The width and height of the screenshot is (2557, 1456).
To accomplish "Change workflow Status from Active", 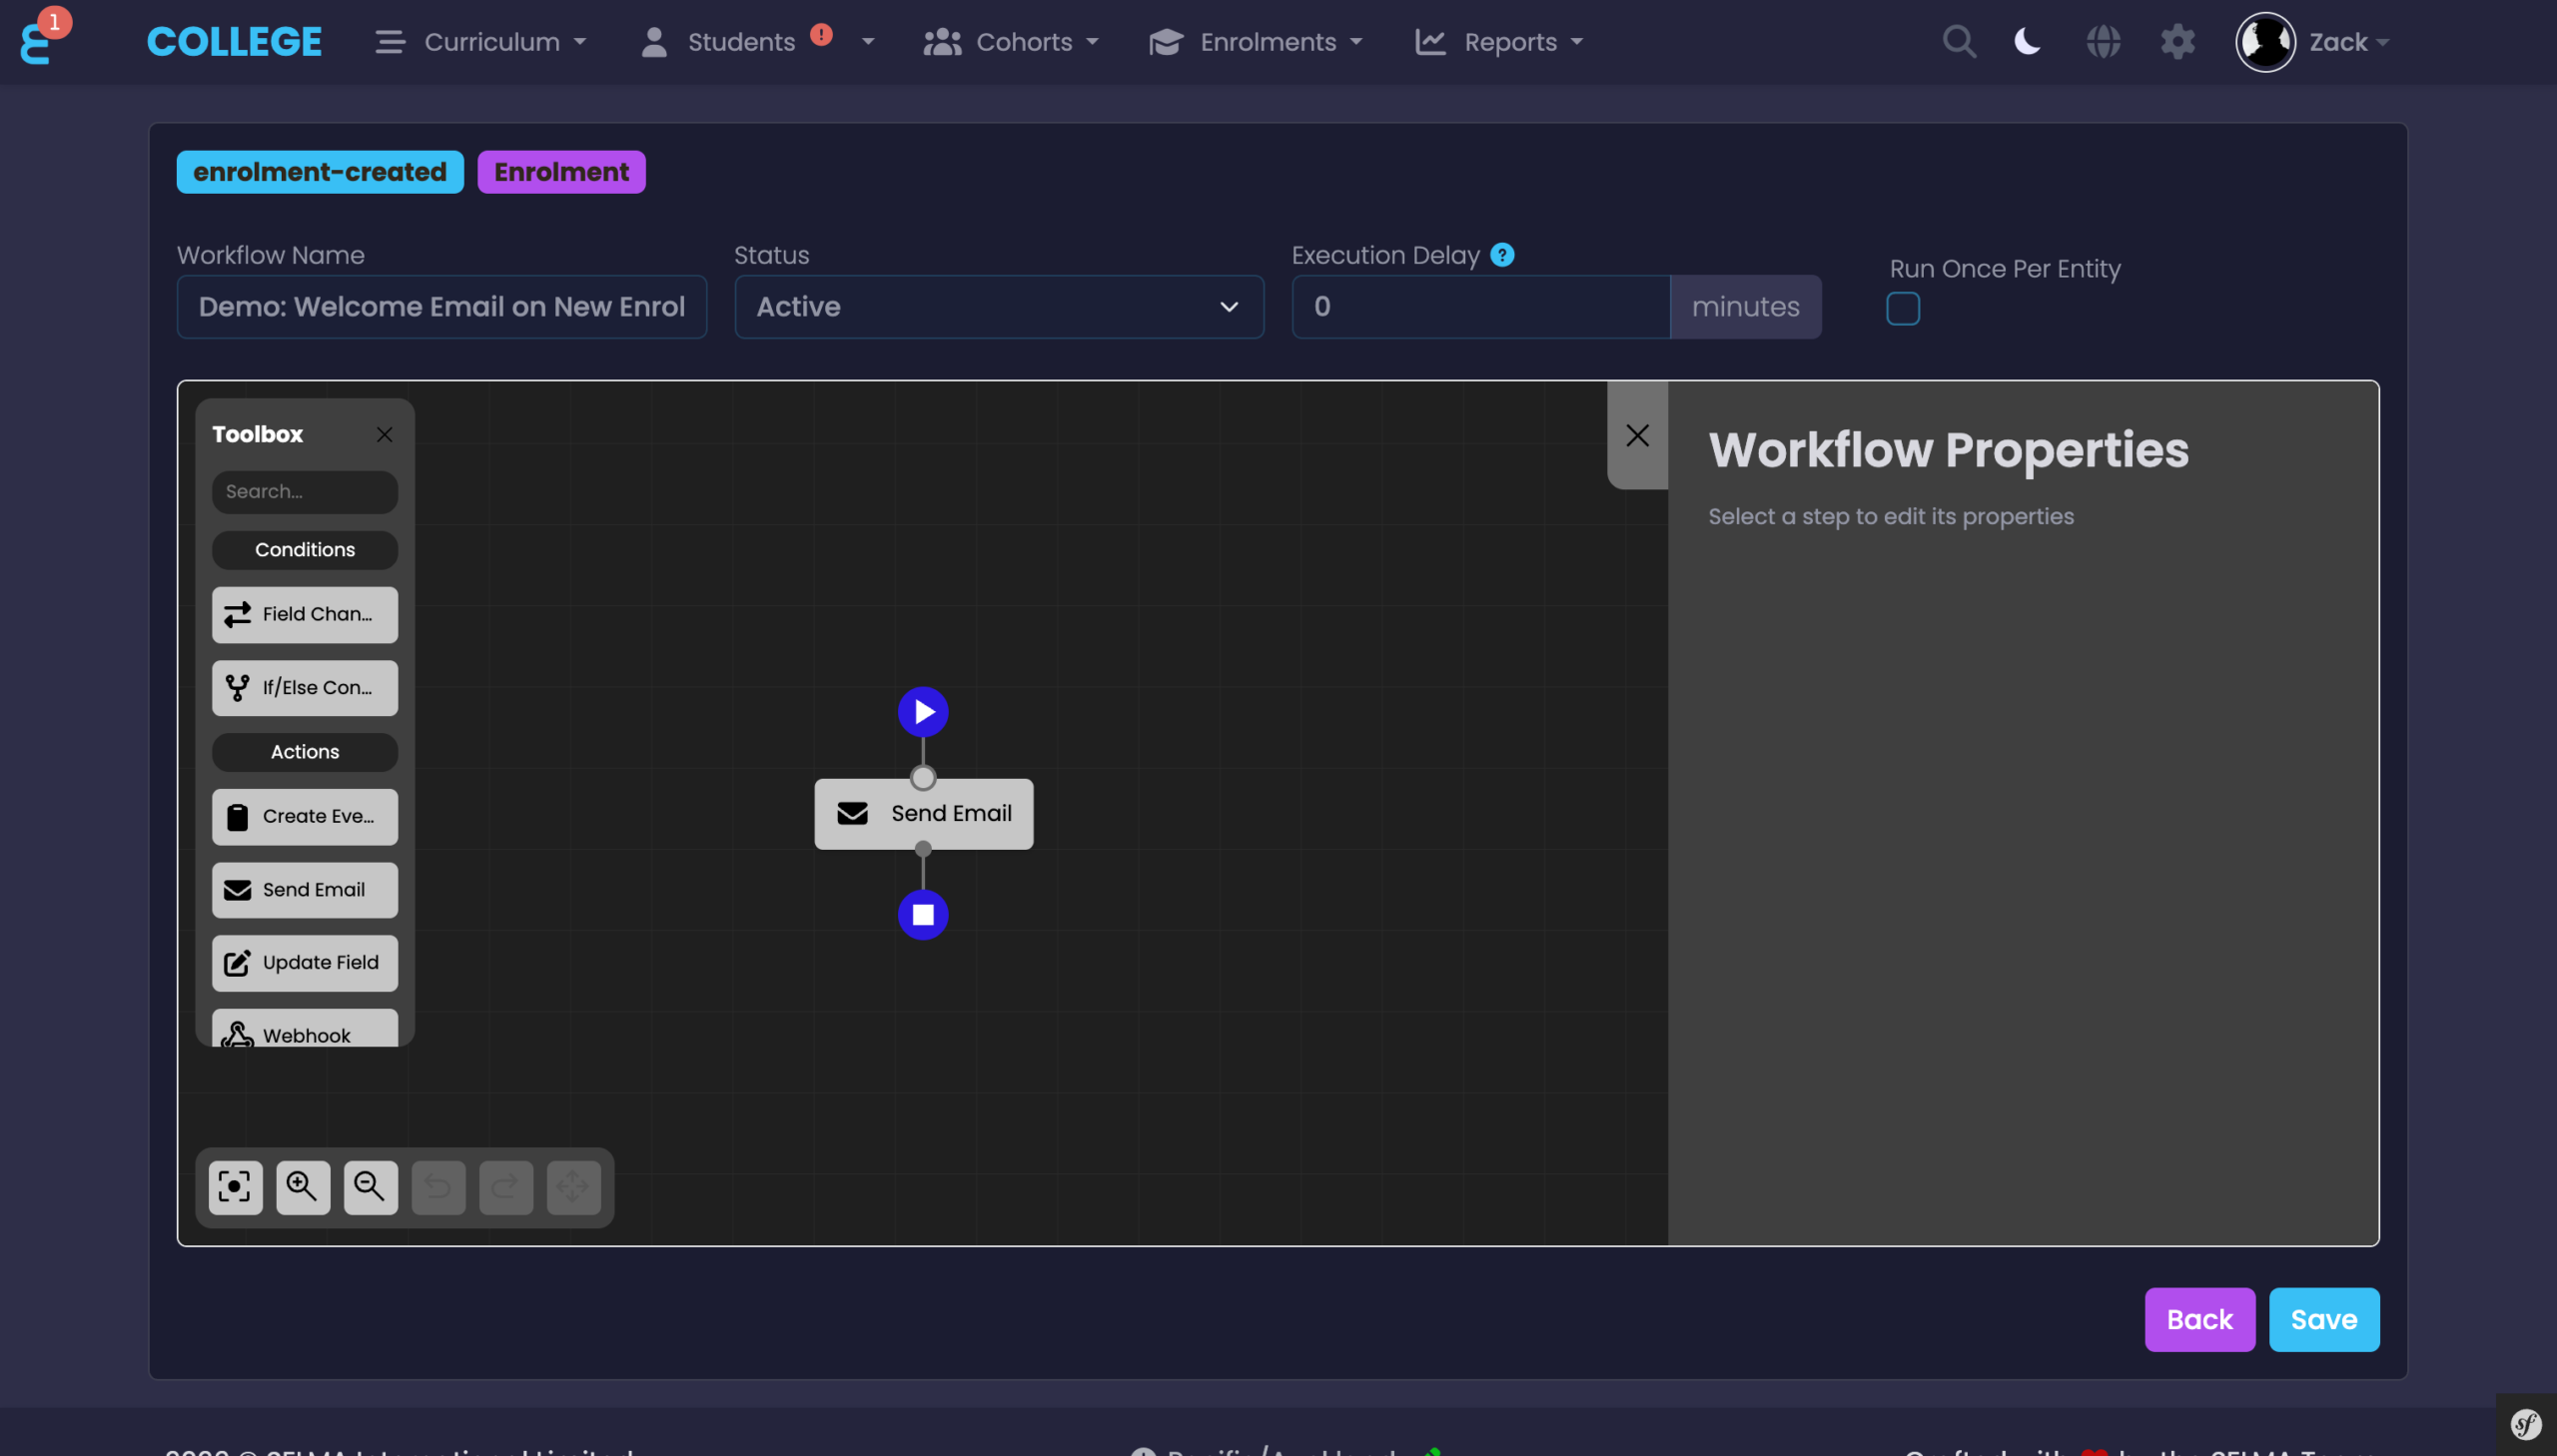I will pos(998,307).
